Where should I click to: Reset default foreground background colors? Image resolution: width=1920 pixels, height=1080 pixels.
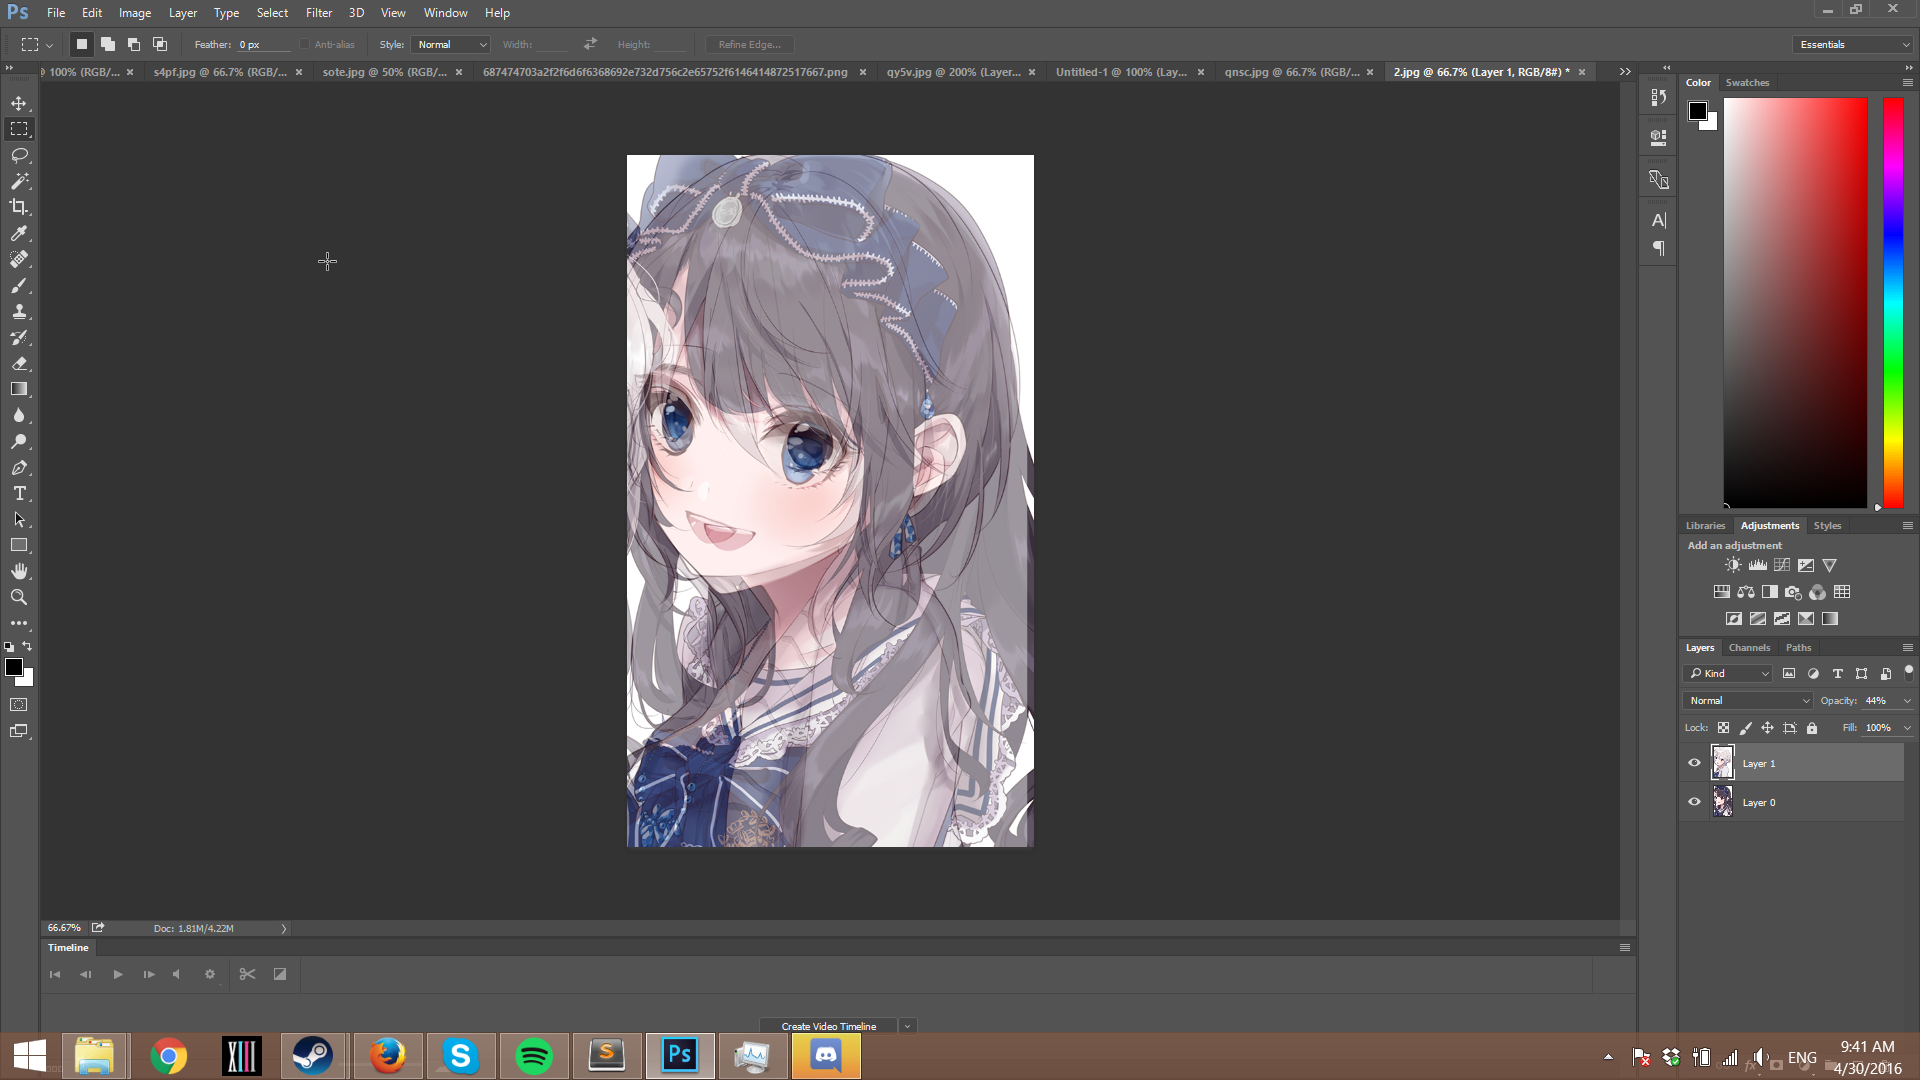pyautogui.click(x=9, y=648)
